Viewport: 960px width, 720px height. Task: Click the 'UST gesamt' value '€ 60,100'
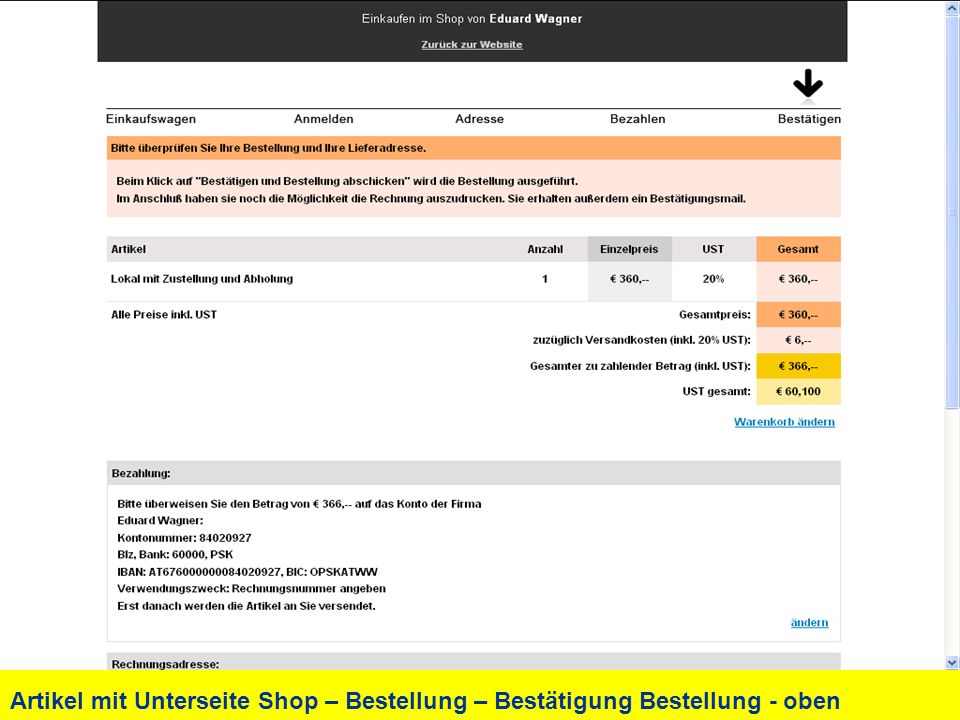(798, 392)
